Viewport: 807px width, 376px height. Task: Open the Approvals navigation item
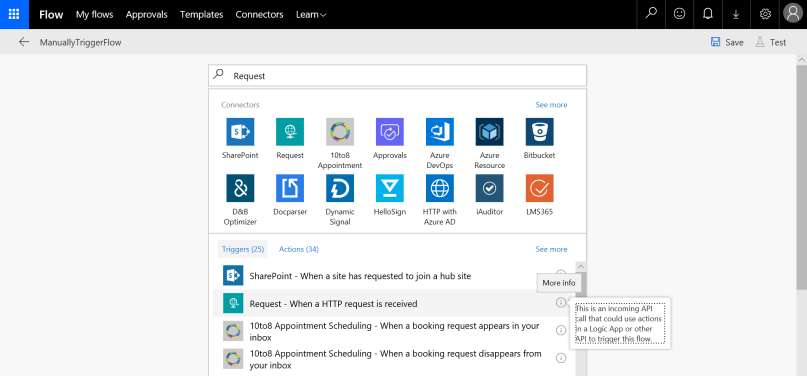[147, 14]
